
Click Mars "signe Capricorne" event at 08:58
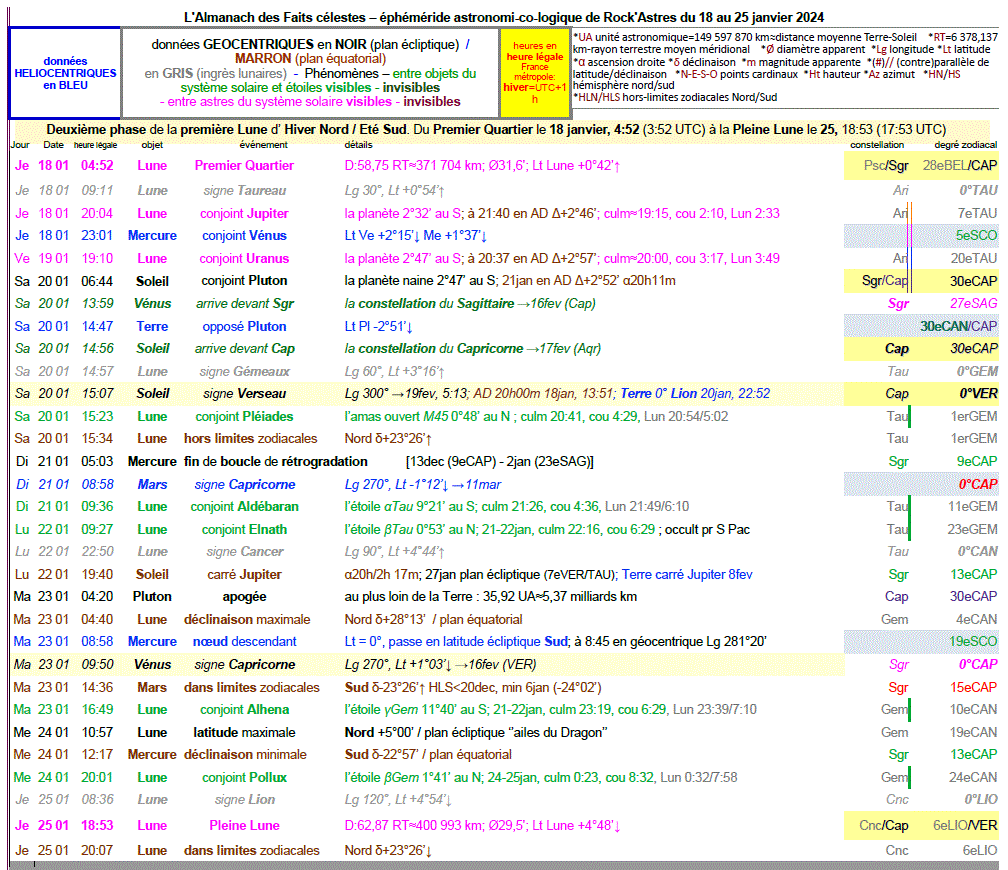point(244,484)
